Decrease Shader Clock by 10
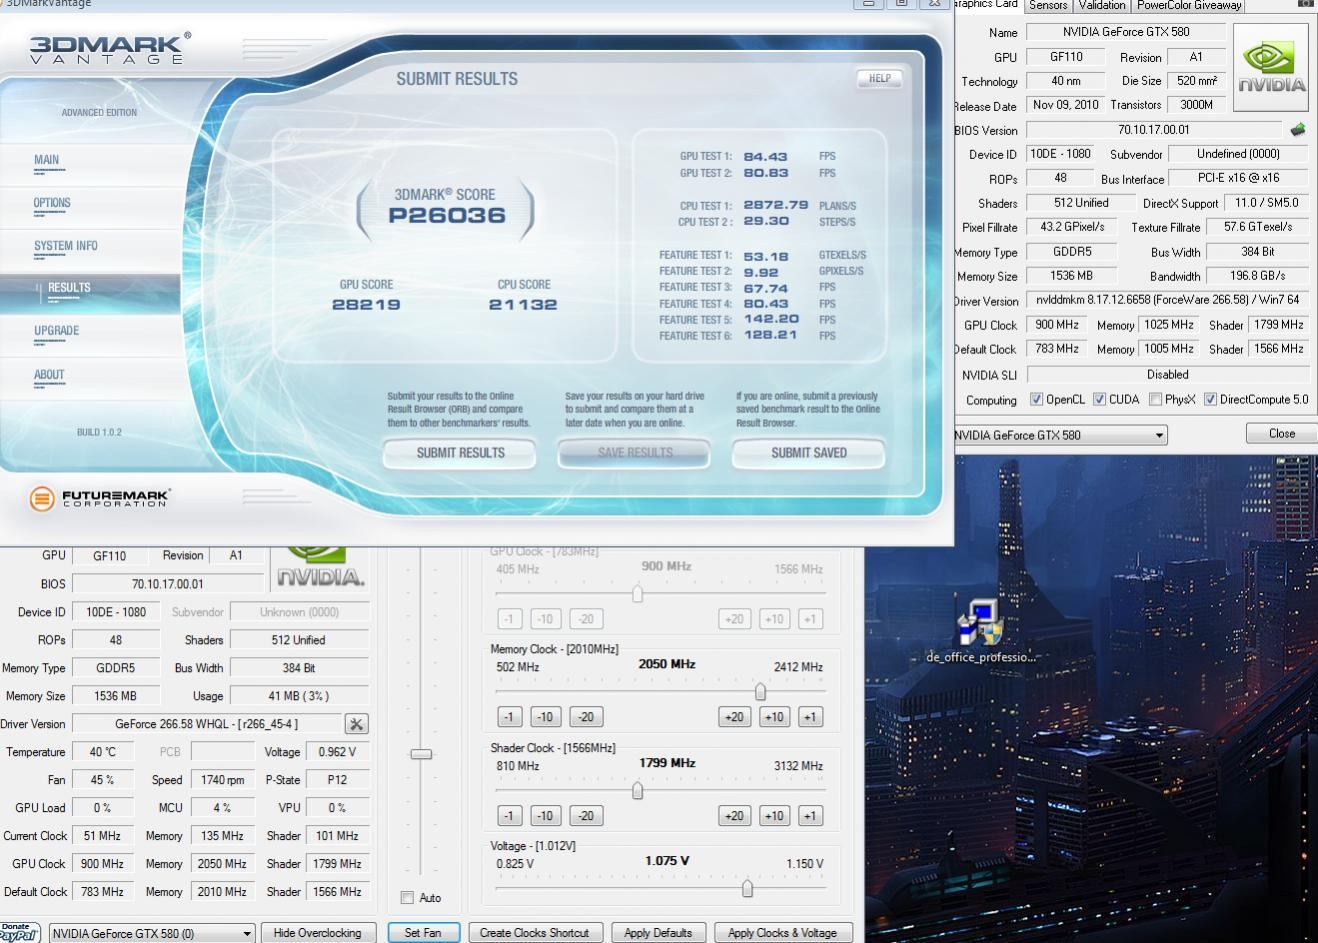The image size is (1318, 943). (544, 815)
